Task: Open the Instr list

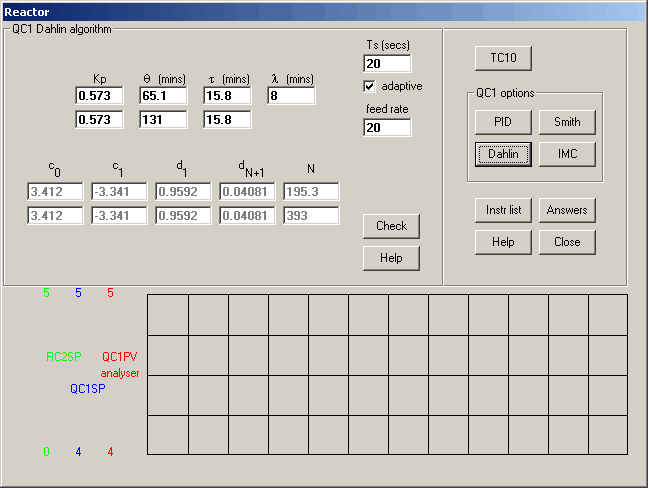Action: pos(503,210)
